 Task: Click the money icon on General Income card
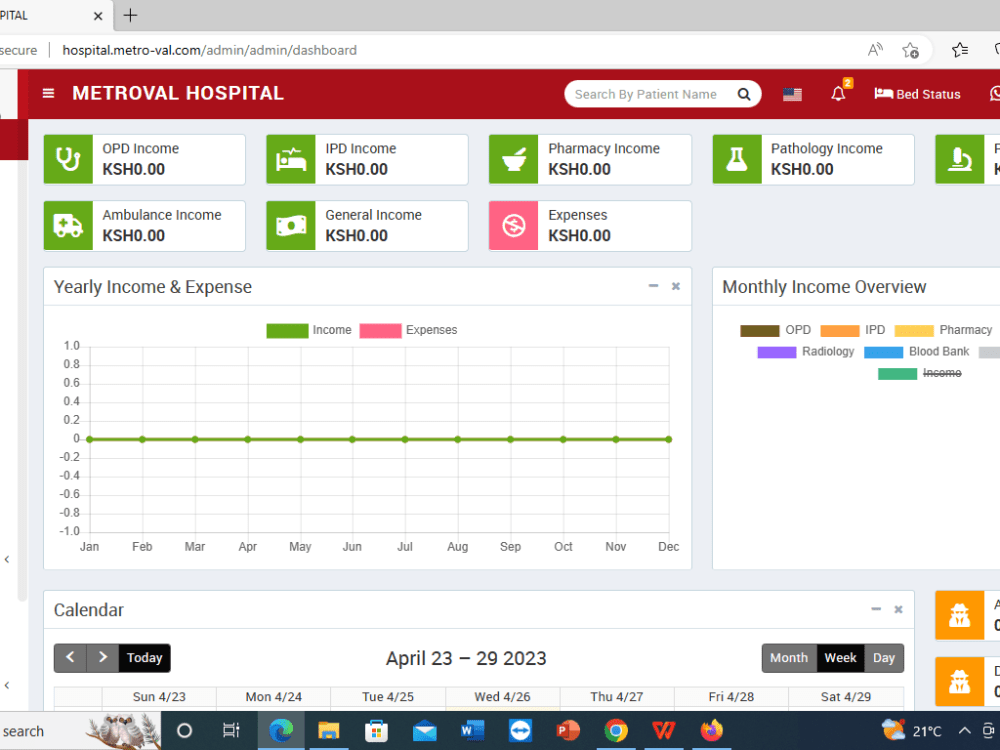click(290, 226)
